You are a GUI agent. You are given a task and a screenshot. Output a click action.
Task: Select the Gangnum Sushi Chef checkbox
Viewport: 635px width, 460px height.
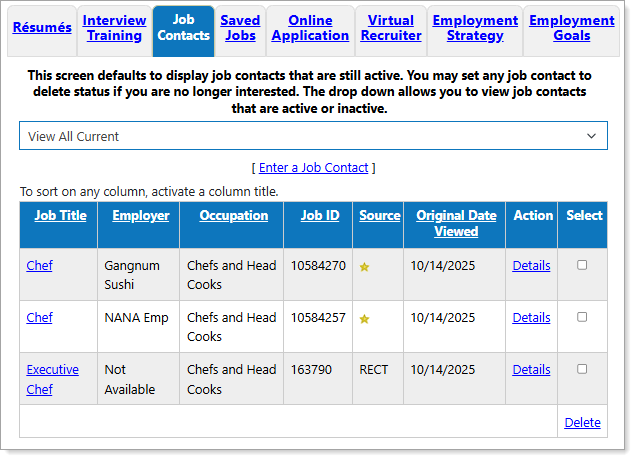(582, 265)
